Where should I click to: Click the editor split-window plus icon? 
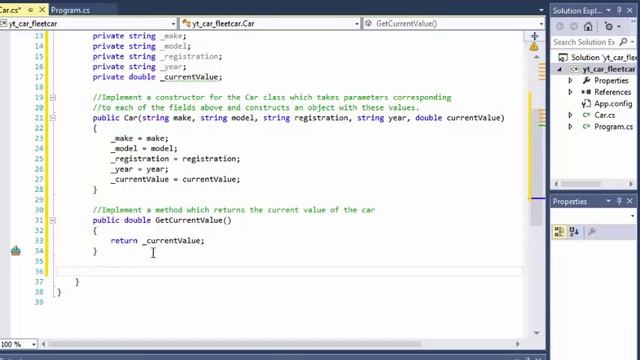click(x=534, y=36)
